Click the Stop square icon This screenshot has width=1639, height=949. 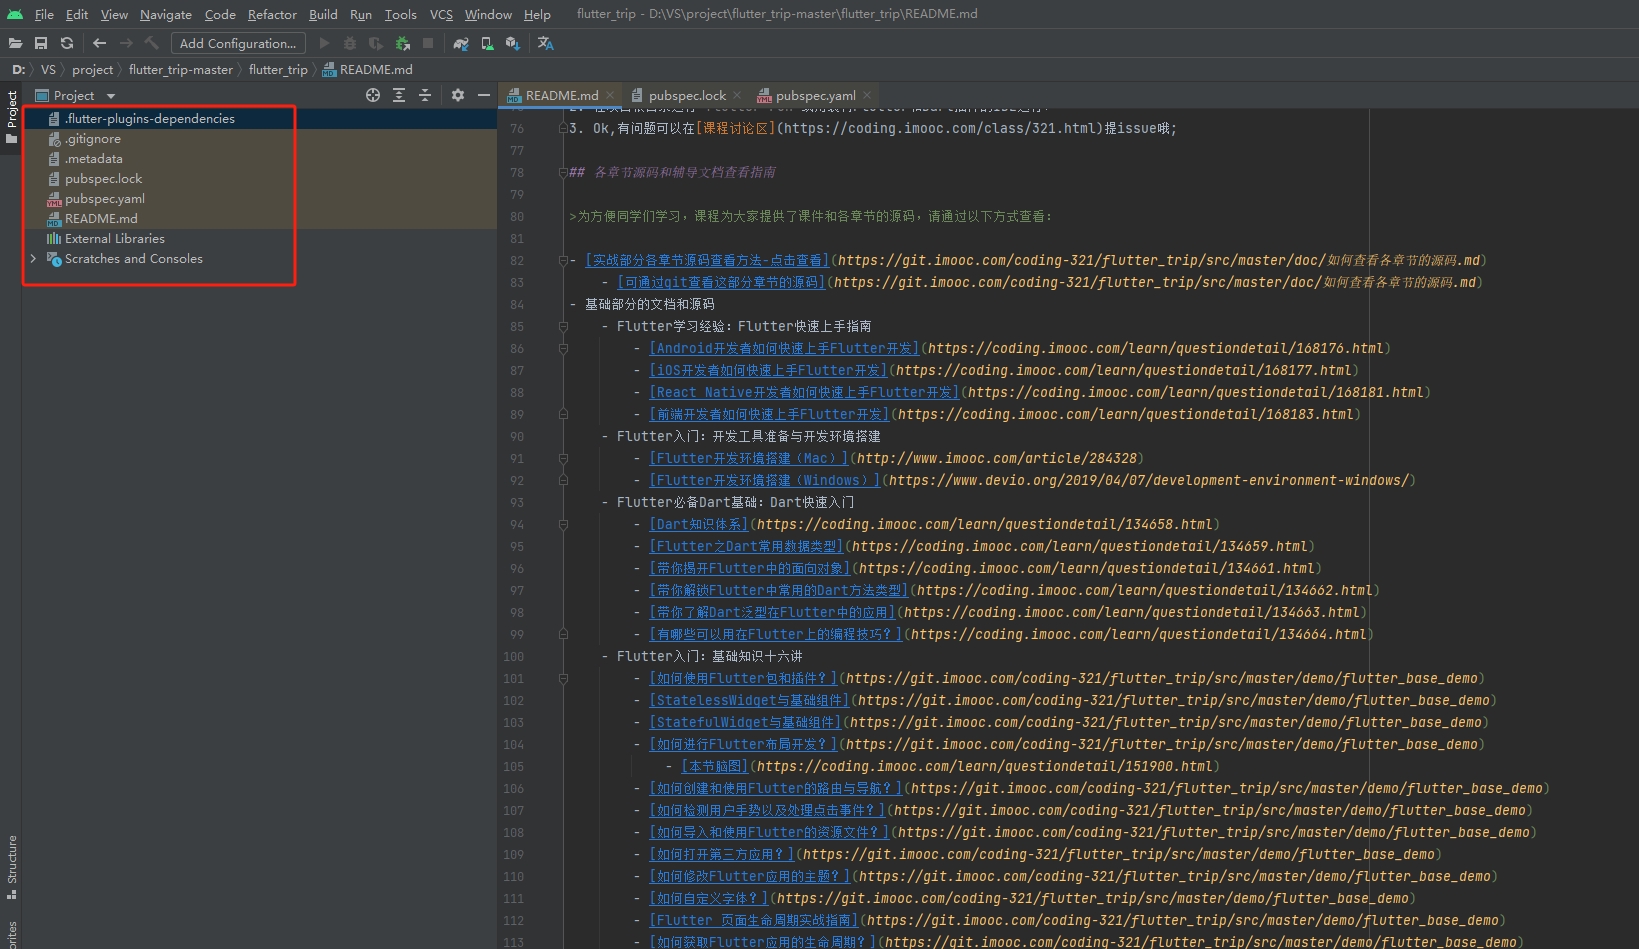pyautogui.click(x=428, y=43)
